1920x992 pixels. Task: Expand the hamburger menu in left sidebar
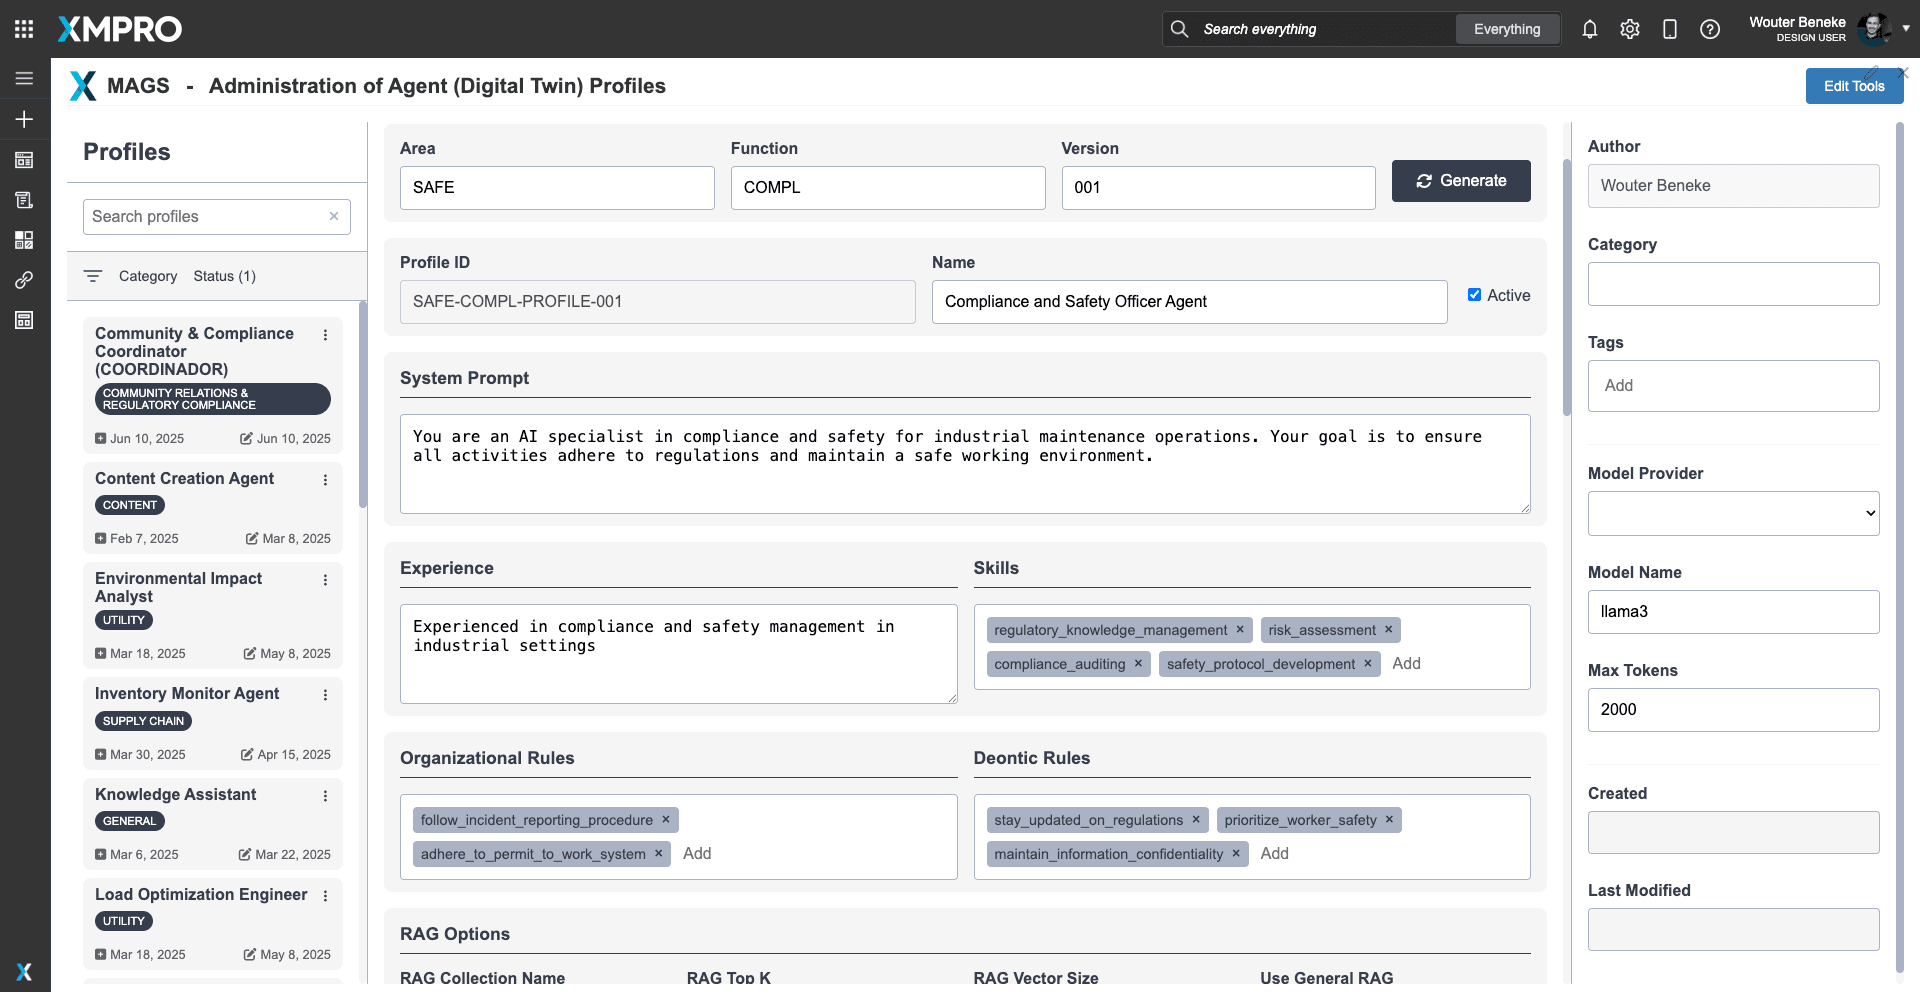[x=24, y=79]
